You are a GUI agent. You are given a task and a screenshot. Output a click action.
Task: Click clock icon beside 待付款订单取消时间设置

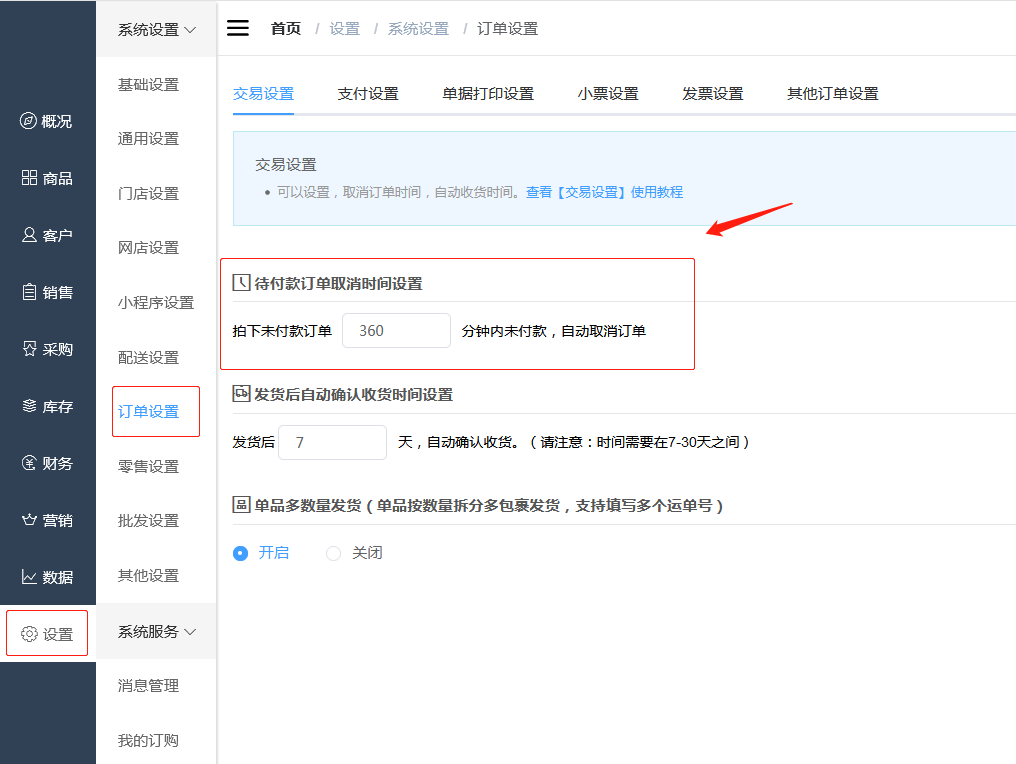(241, 283)
